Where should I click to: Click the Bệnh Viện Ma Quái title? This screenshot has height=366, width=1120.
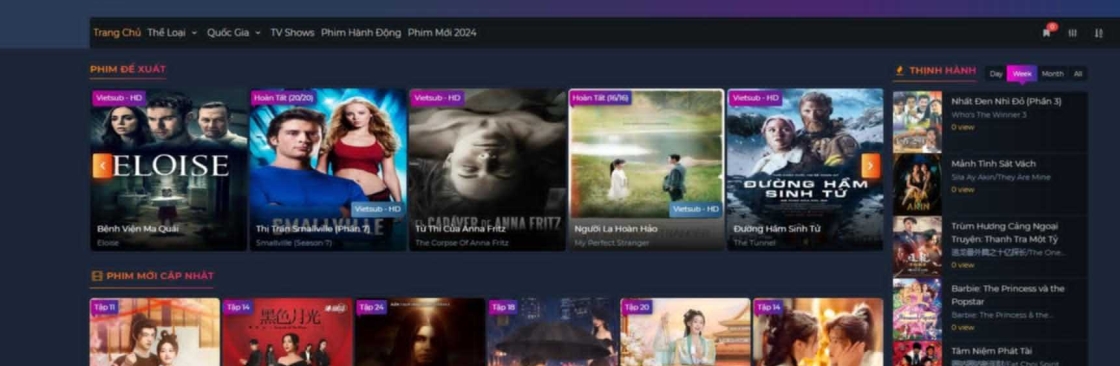click(138, 229)
